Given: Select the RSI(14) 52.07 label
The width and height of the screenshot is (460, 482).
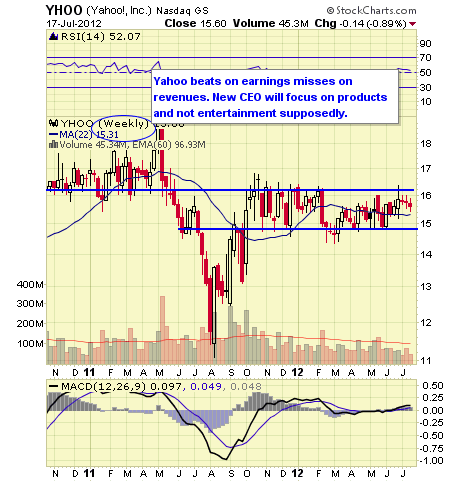Looking at the screenshot, I should coord(101,36).
